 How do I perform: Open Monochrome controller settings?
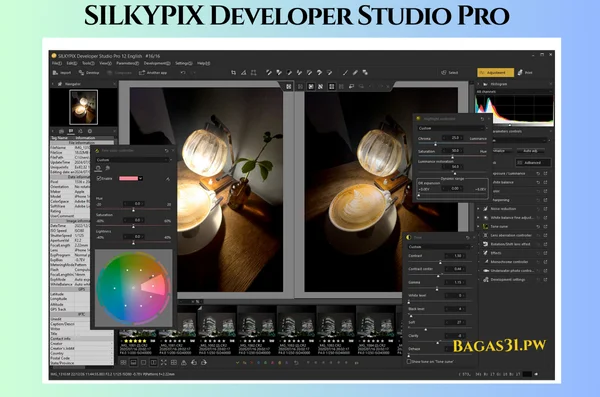coord(545,262)
